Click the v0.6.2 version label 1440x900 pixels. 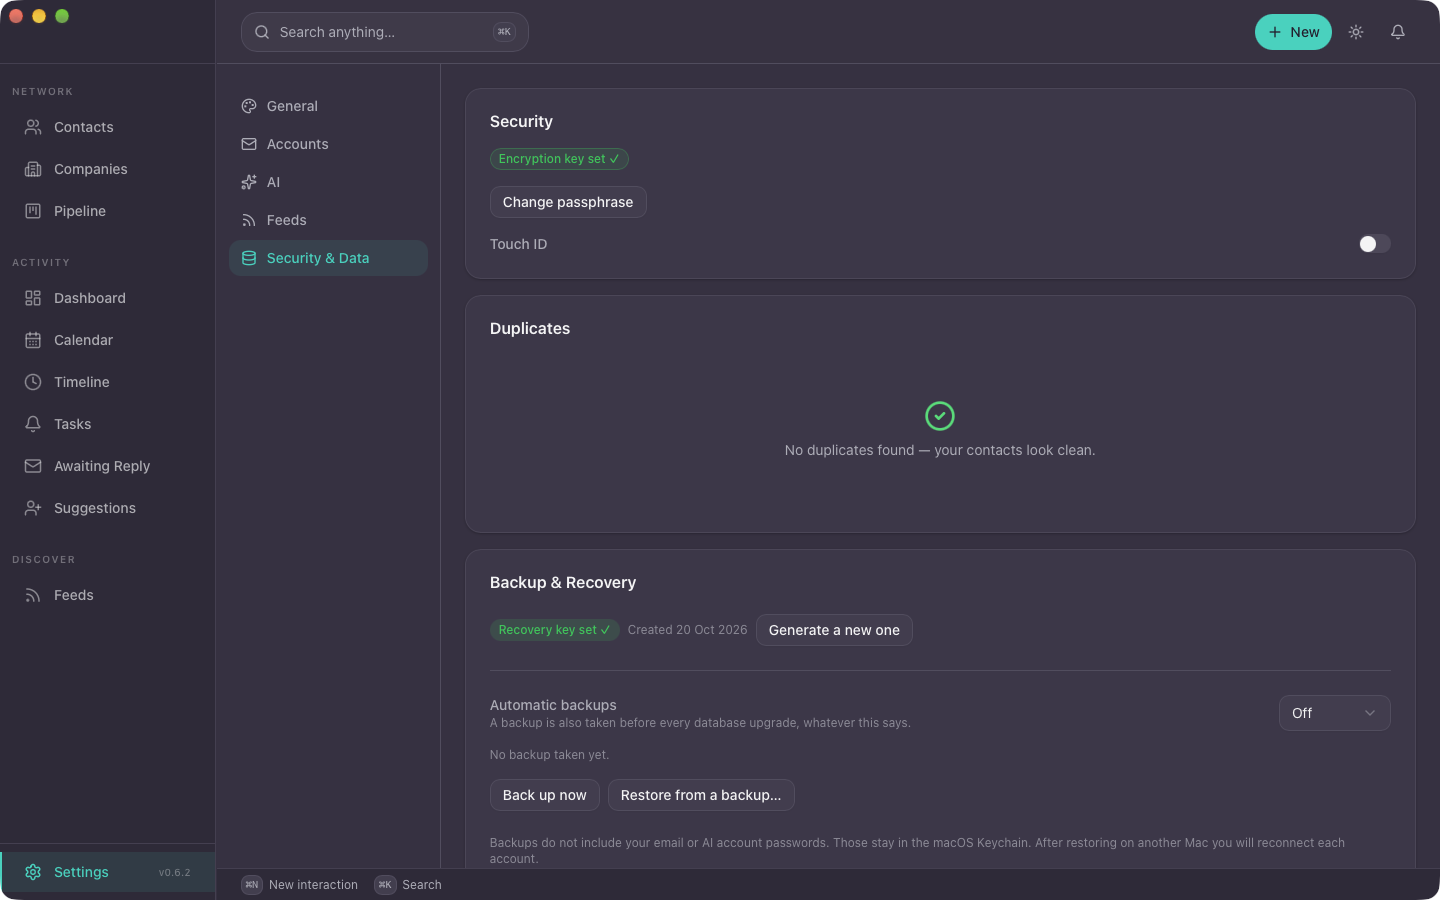(175, 872)
